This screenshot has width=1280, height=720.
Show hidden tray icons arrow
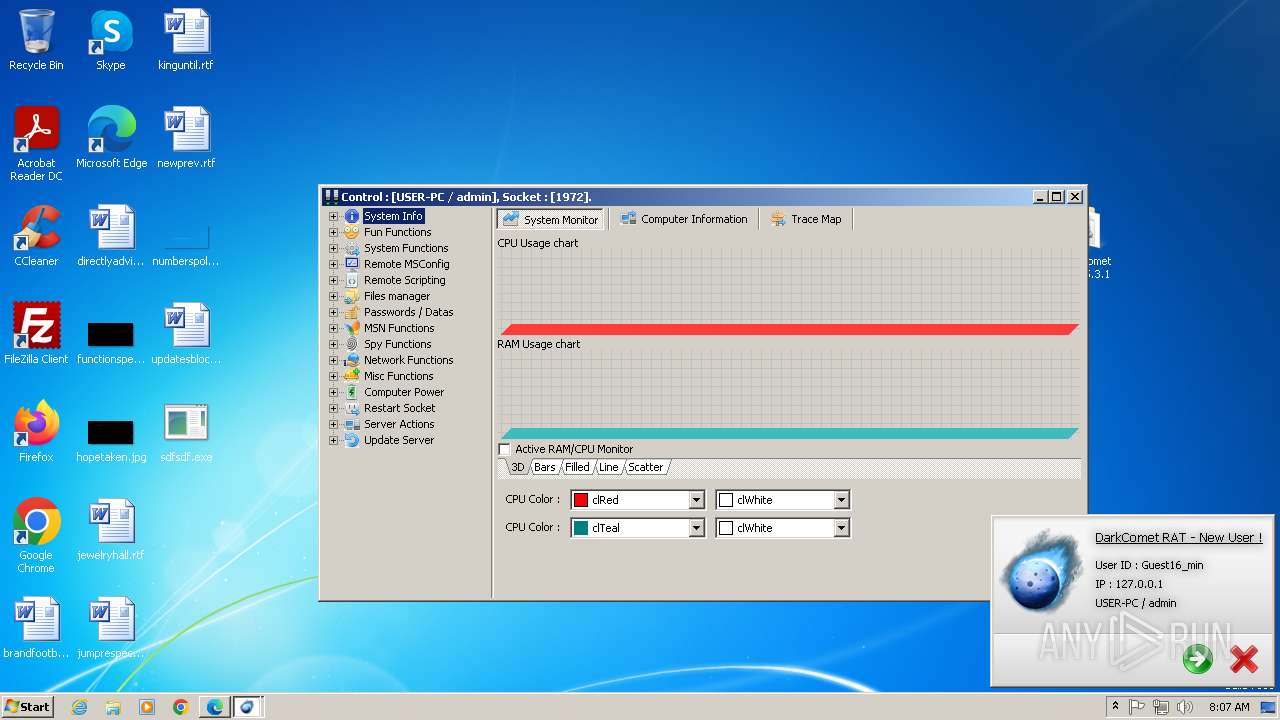coord(1115,707)
